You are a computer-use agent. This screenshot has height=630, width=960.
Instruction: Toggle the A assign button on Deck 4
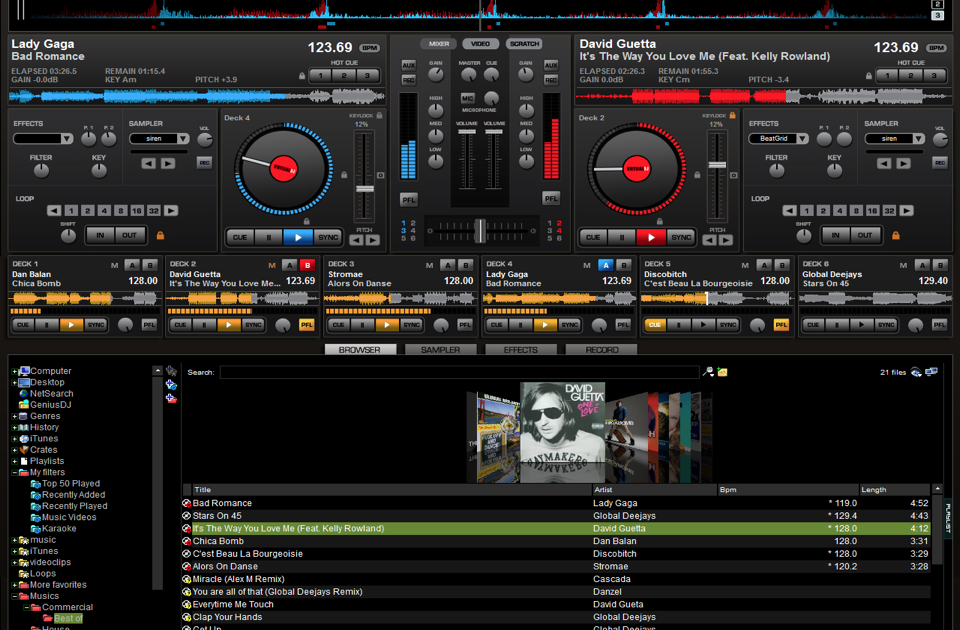point(605,266)
